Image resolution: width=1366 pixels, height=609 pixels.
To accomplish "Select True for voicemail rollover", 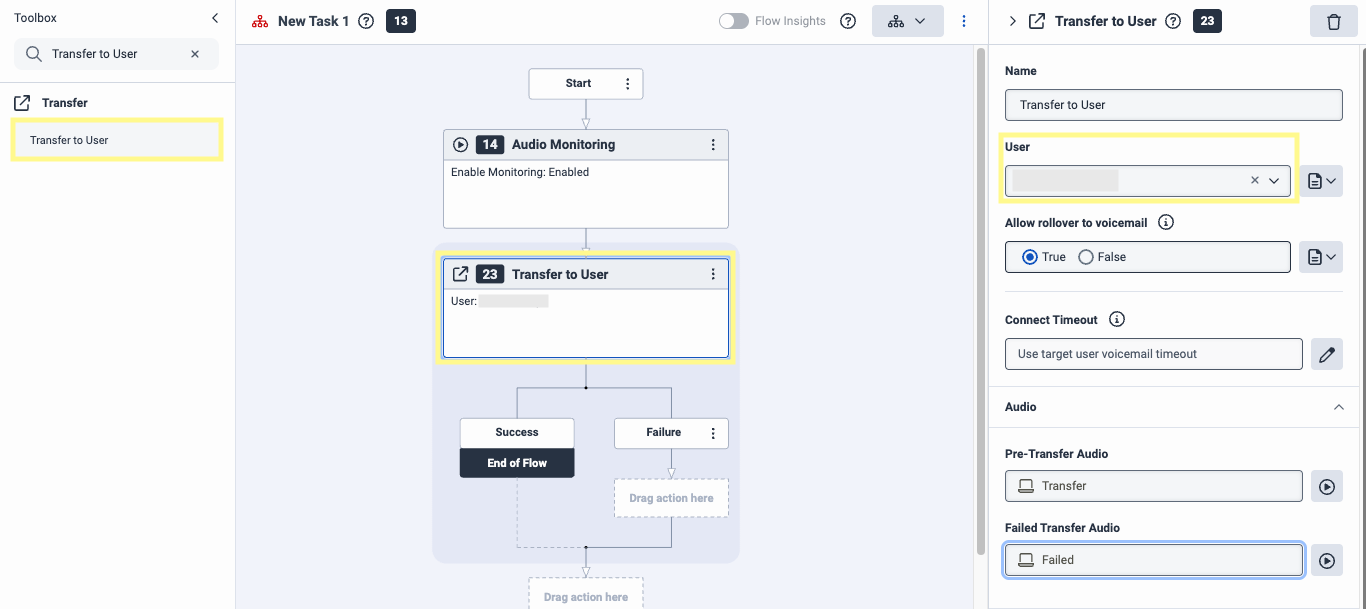I will pos(1030,257).
